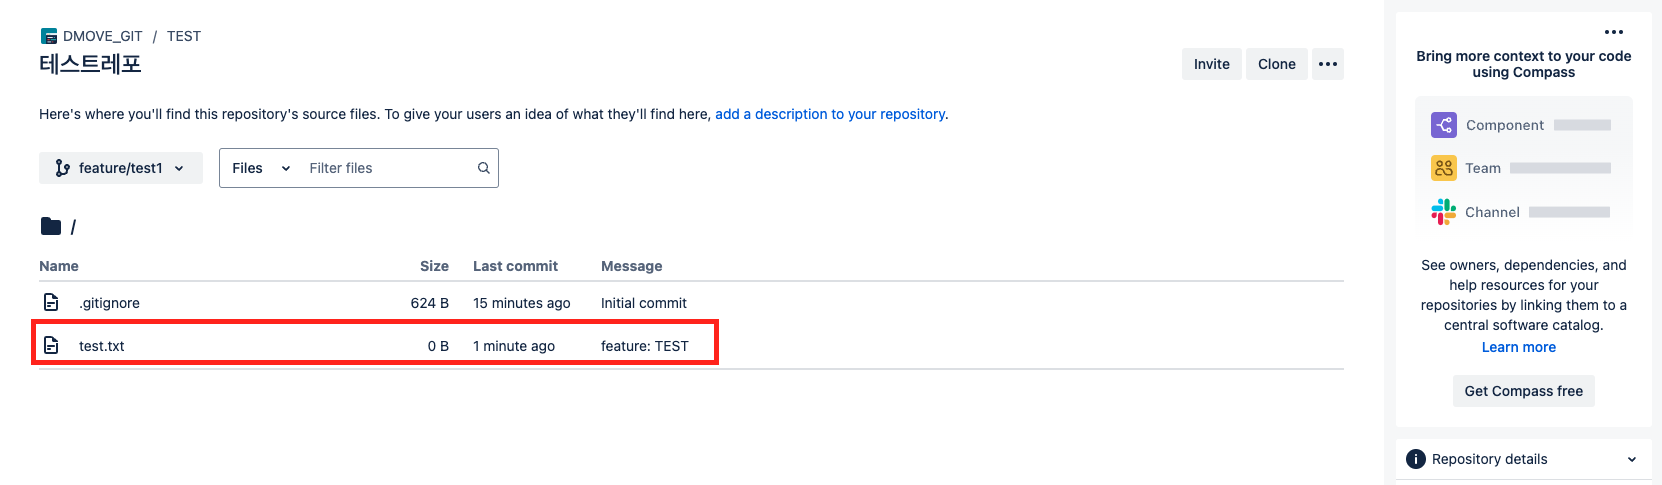This screenshot has width=1662, height=485.
Task: Click the Invite button
Action: tap(1211, 64)
